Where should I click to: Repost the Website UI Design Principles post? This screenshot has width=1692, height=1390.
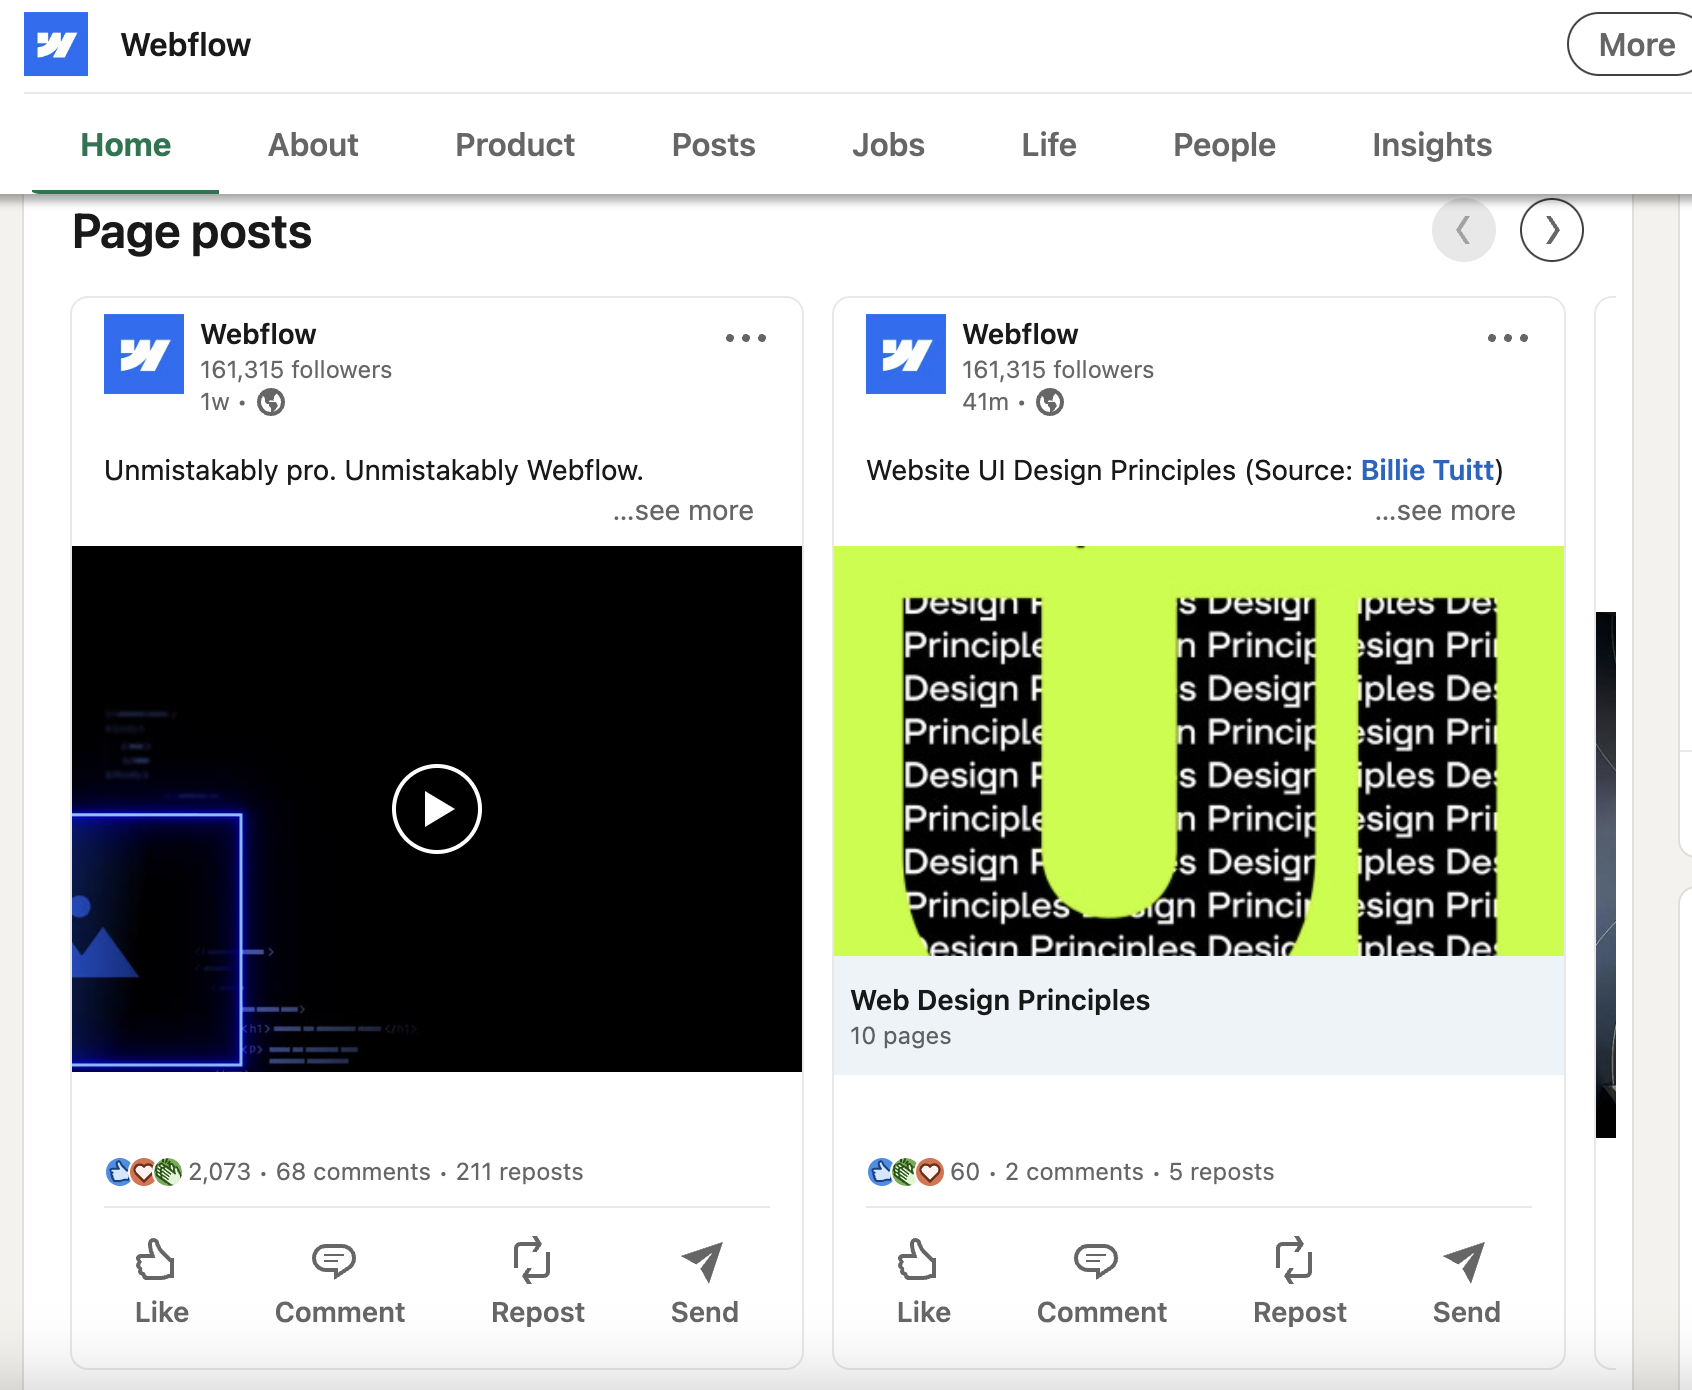tap(1300, 1282)
